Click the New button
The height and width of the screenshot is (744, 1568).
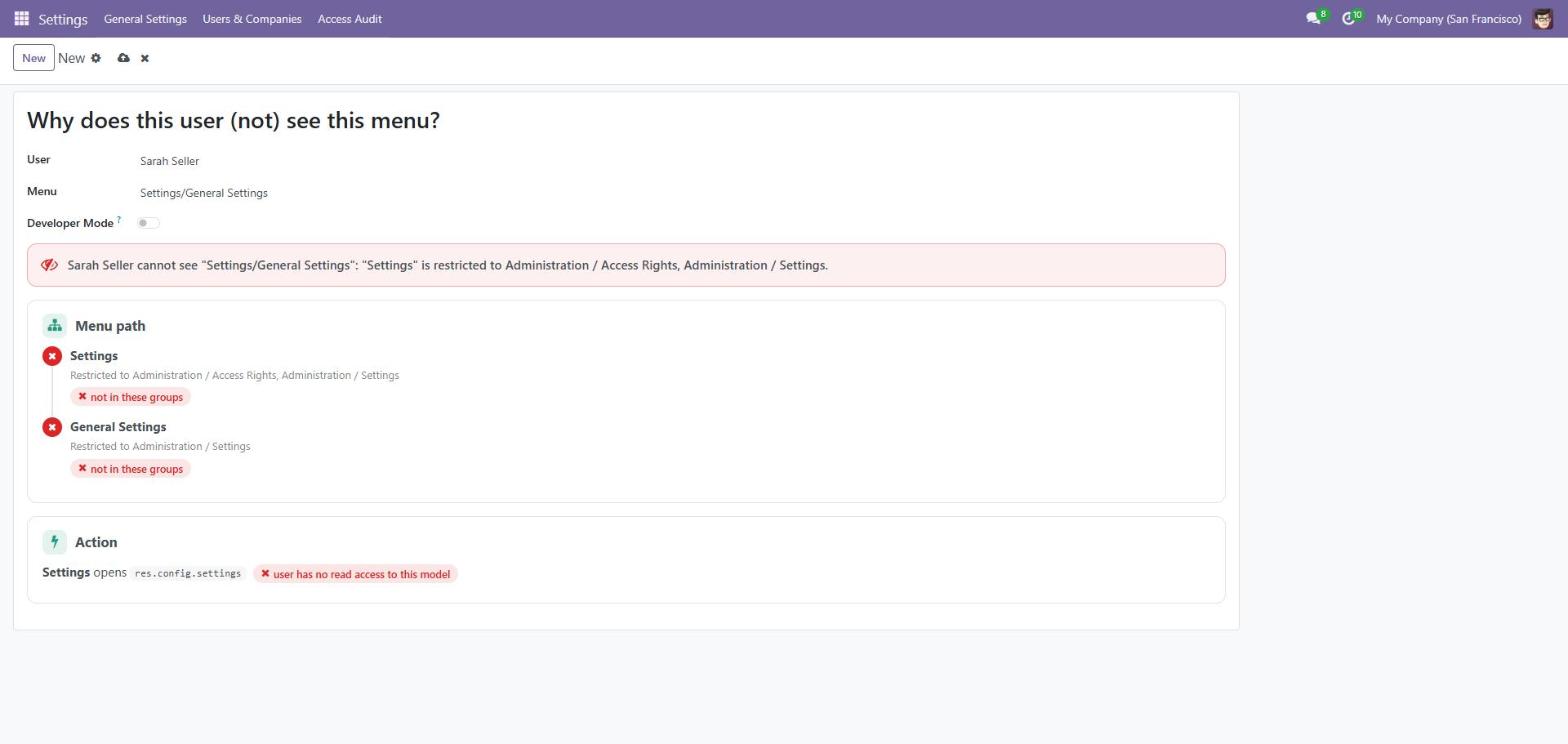click(34, 58)
